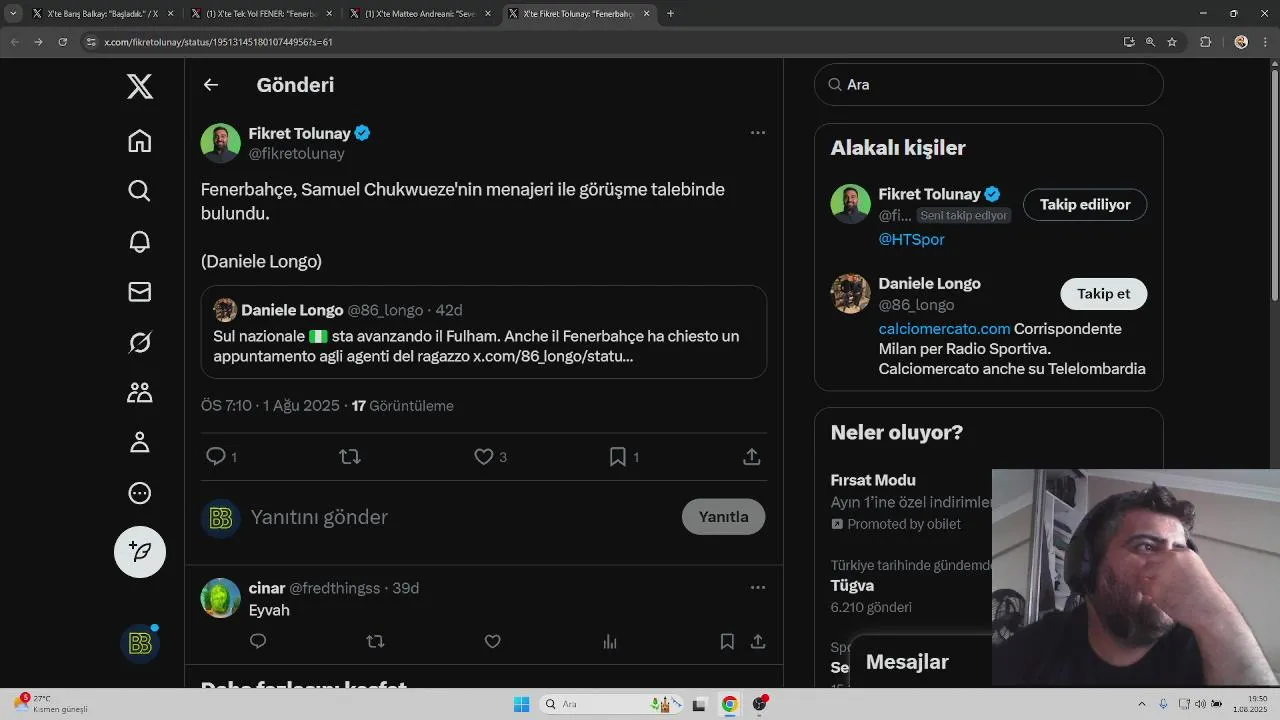Viewport: 1280px width, 720px height.
Task: Open Grok icon in sidebar
Action: coord(140,342)
